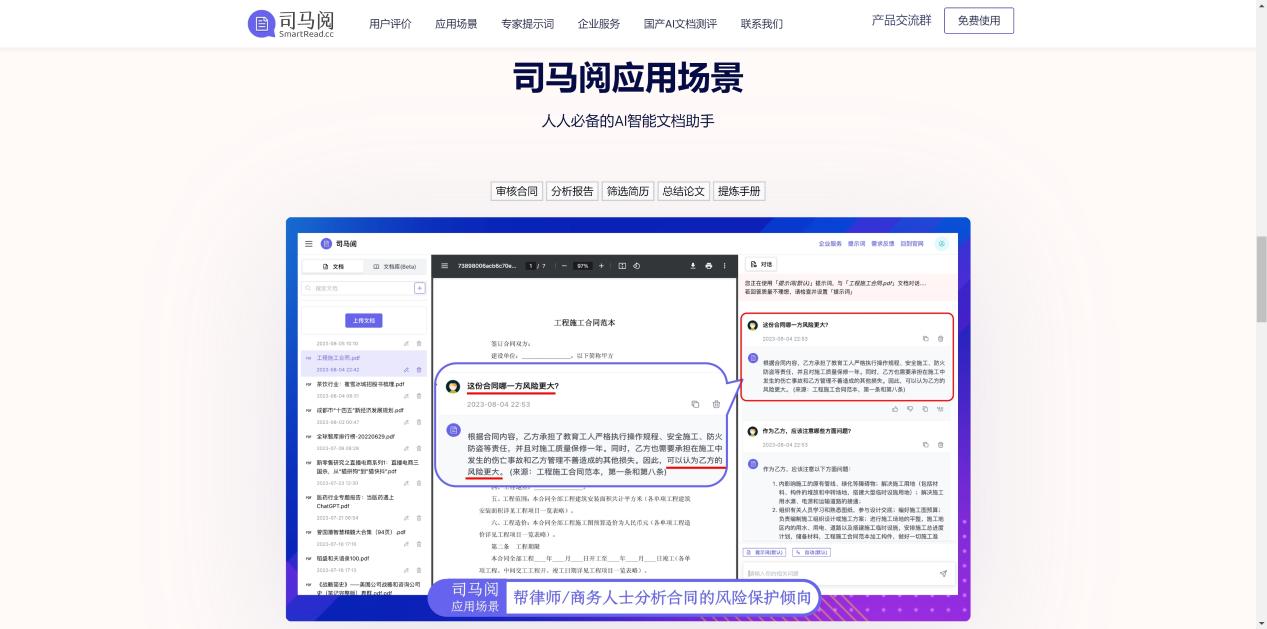Open the 国产AI文档测评 nav item
This screenshot has width=1267, height=629.
680,24
